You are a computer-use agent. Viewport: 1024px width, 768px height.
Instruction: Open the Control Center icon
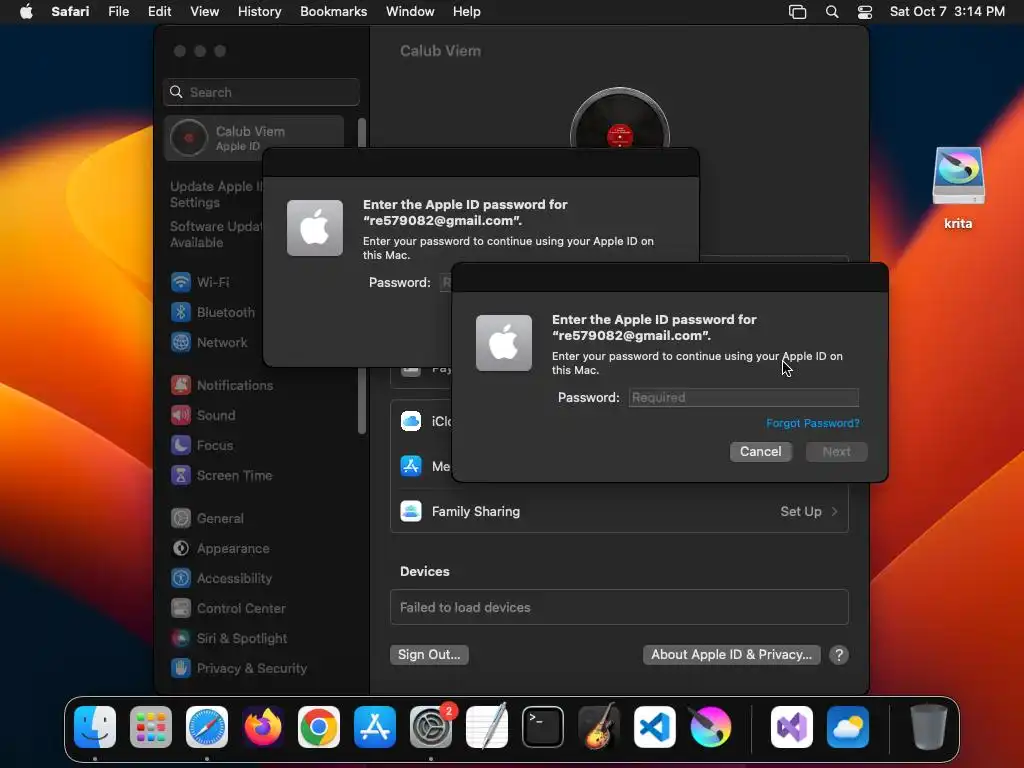pos(181,609)
